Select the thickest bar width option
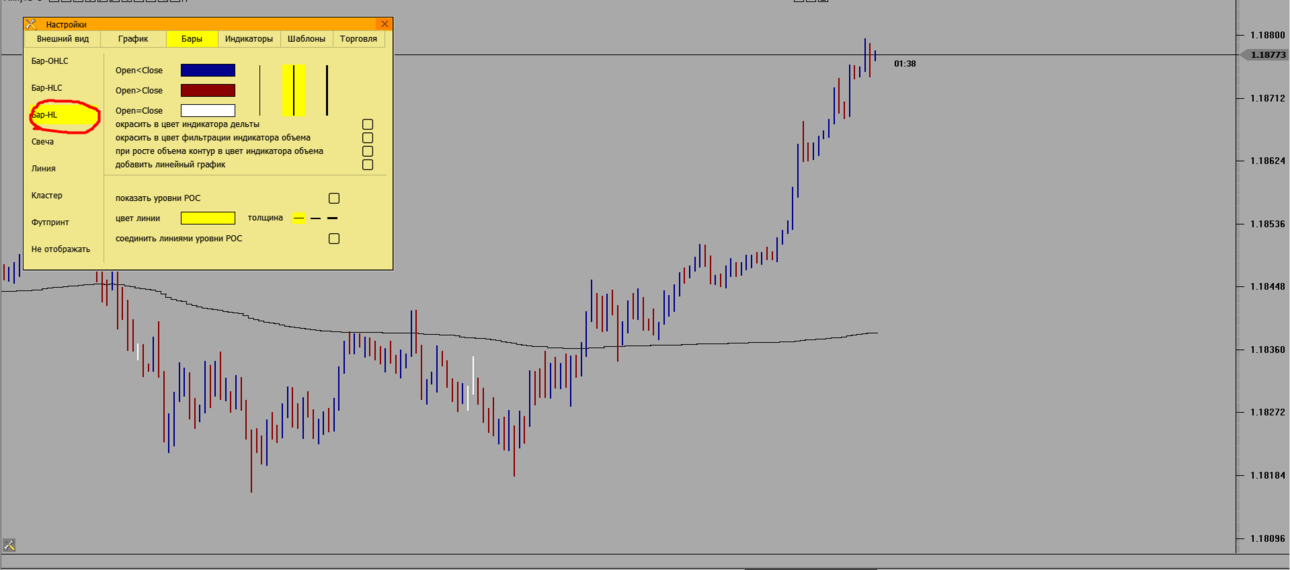The height and width of the screenshot is (570, 1290). (x=327, y=90)
